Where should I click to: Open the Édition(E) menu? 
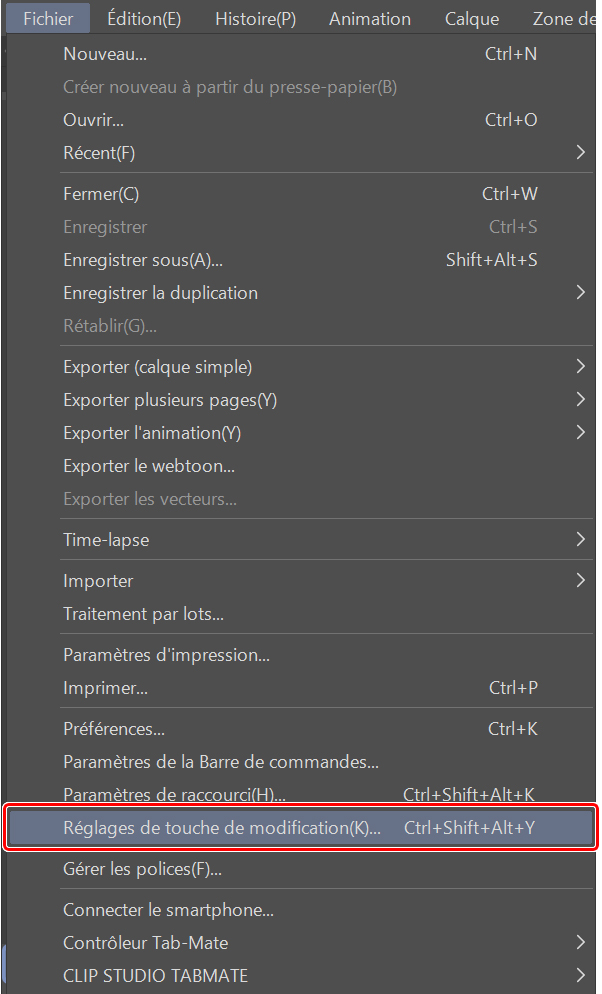[144, 19]
